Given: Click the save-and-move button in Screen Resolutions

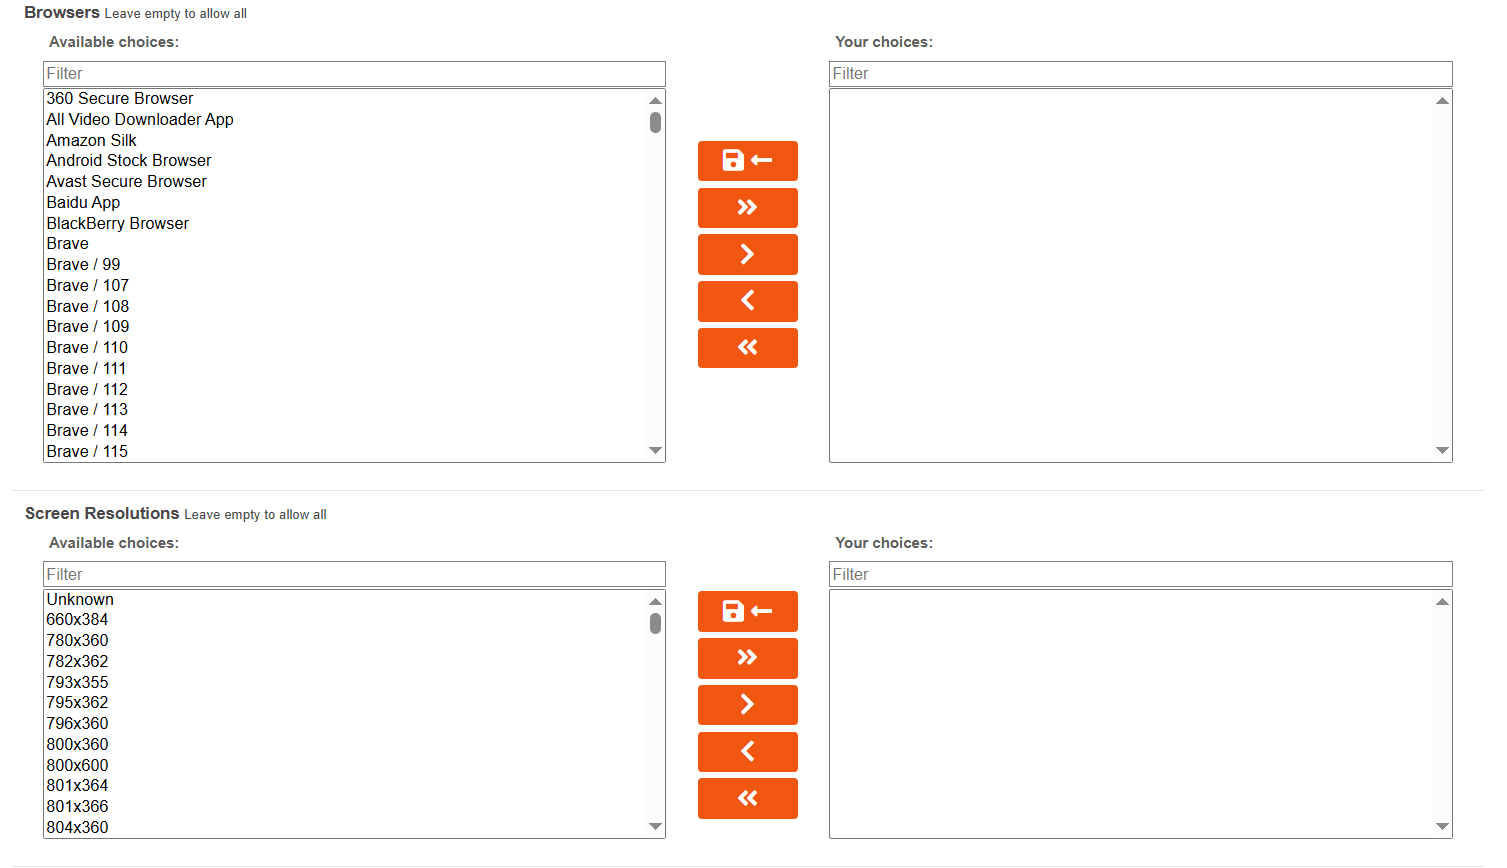Looking at the screenshot, I should click(x=747, y=611).
